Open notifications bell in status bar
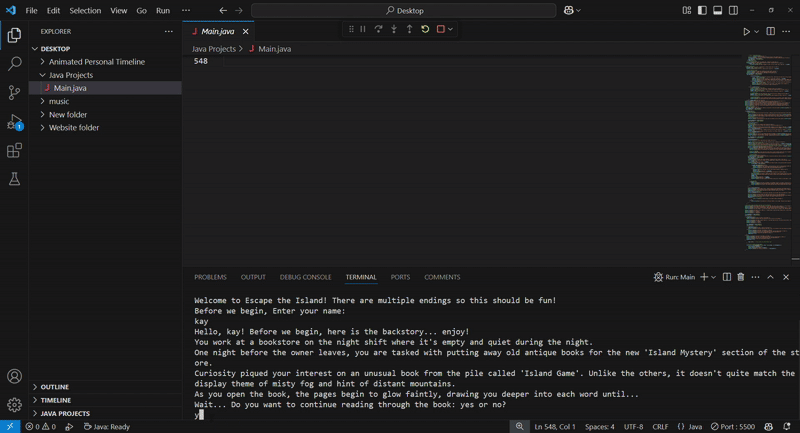The height and width of the screenshot is (433, 800). click(787, 427)
